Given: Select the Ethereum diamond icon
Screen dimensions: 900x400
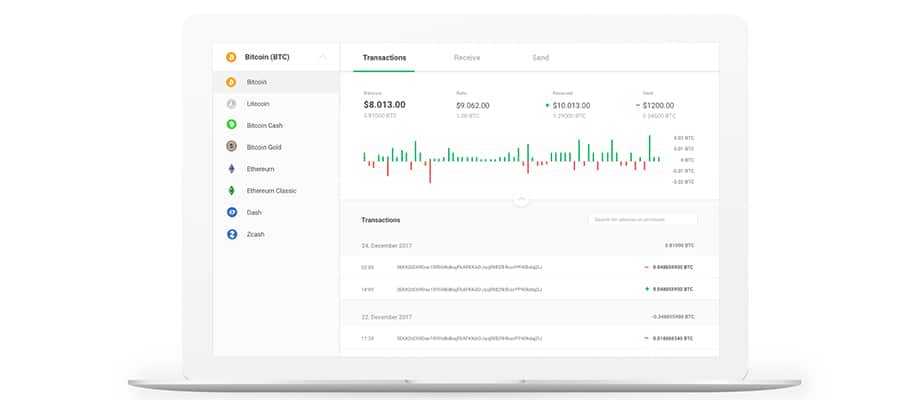Looking at the screenshot, I should point(231,169).
